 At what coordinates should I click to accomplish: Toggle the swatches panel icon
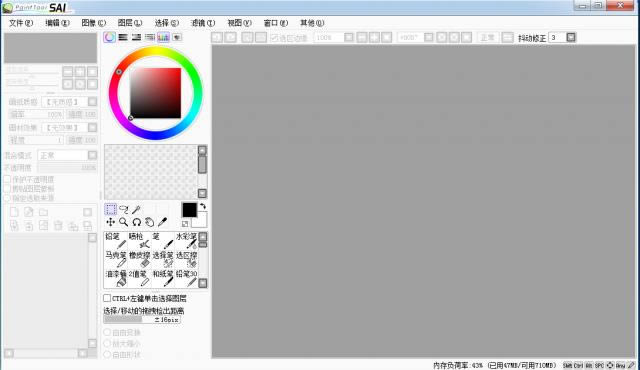(x=163, y=37)
